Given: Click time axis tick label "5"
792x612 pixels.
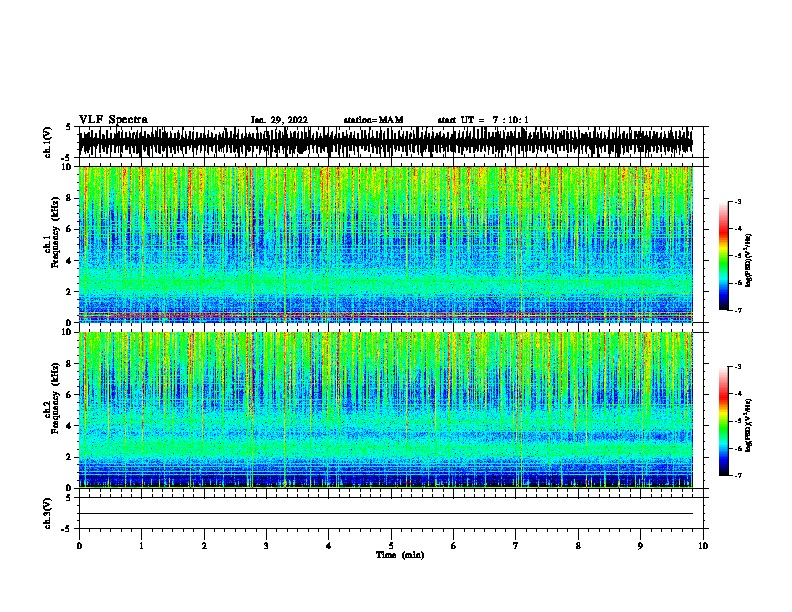Looking at the screenshot, I should click(391, 546).
